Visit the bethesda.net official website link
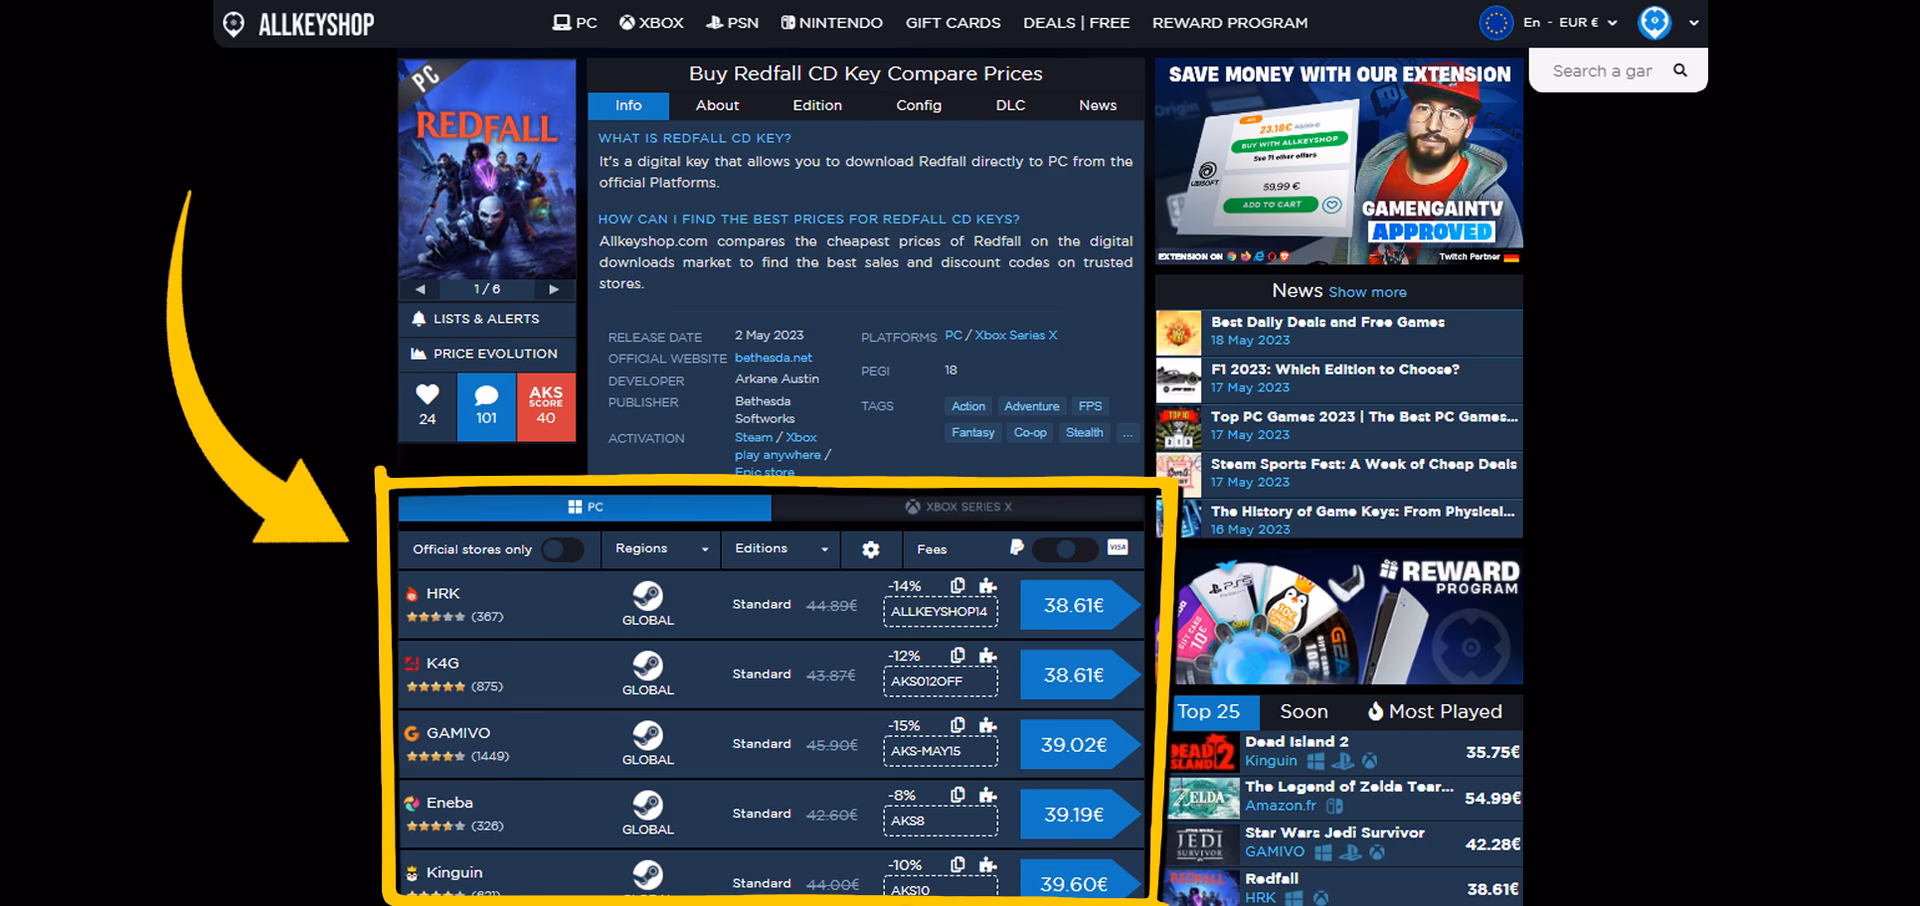 (773, 358)
